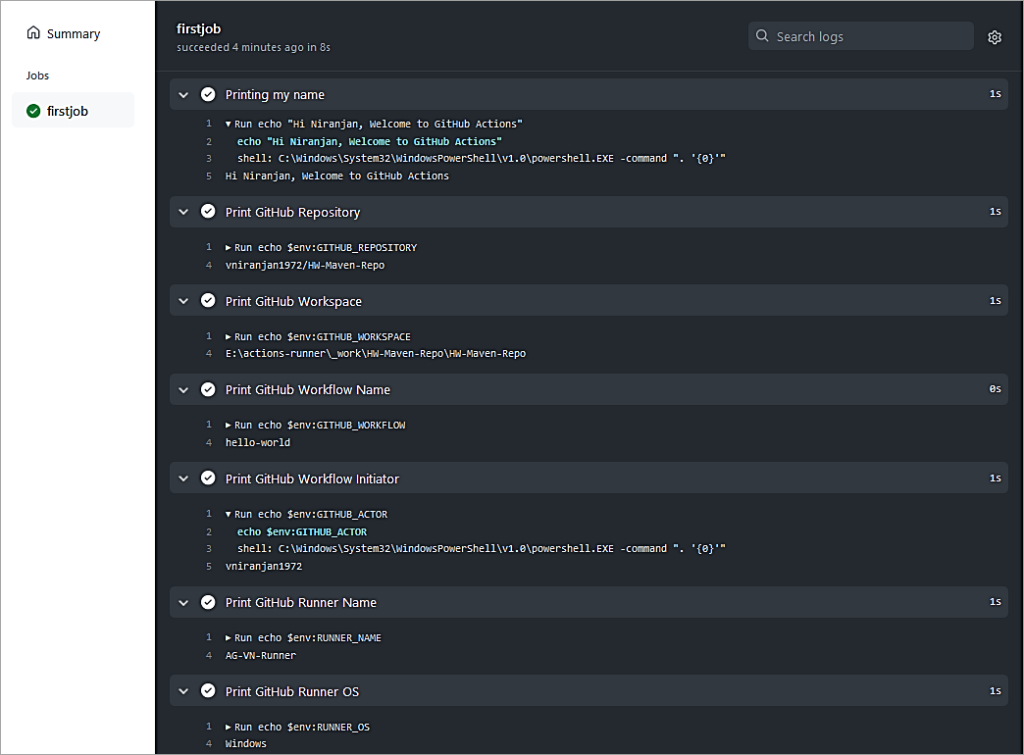Click the check icon beside Print GitHub Runner OS

[x=208, y=691]
